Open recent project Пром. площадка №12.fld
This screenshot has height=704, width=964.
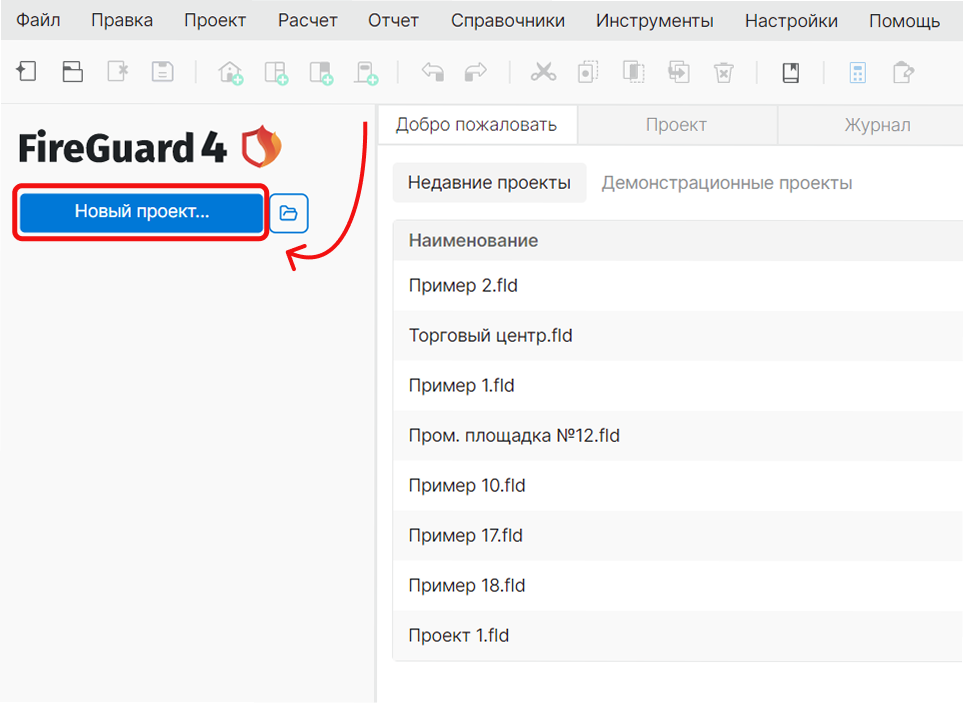[x=678, y=436]
